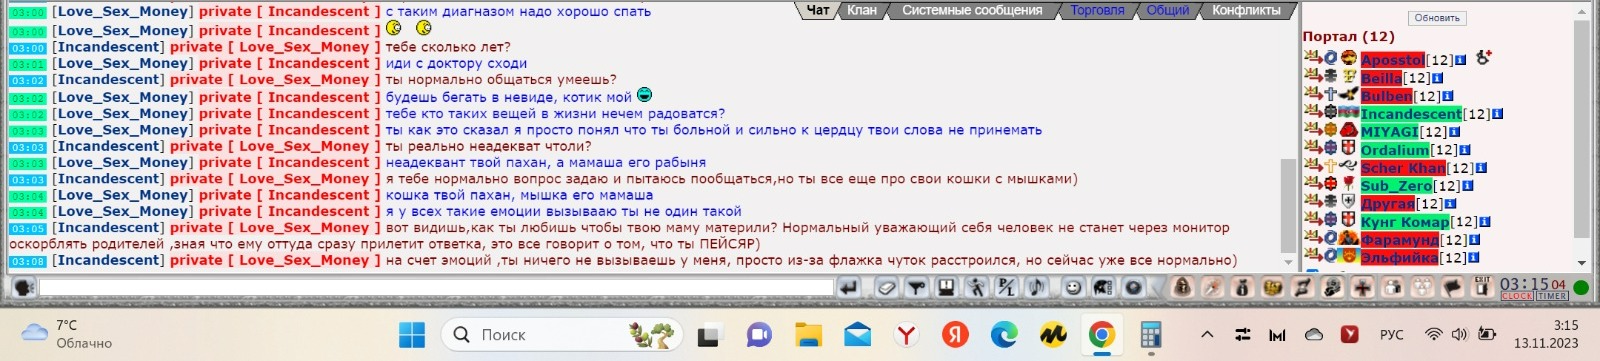Viewport: 1600px width, 361px height.
Task: Open File Explorer from taskbar
Action: click(808, 334)
